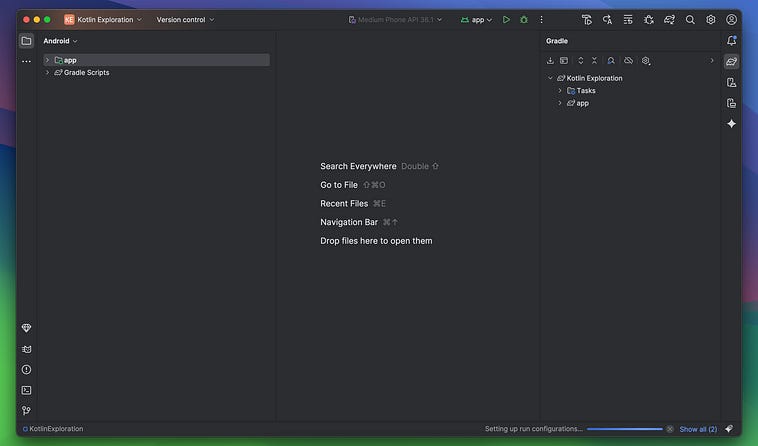Open Logcat cat icon in left sidebar
Screen dimensions: 758x446
point(26,349)
